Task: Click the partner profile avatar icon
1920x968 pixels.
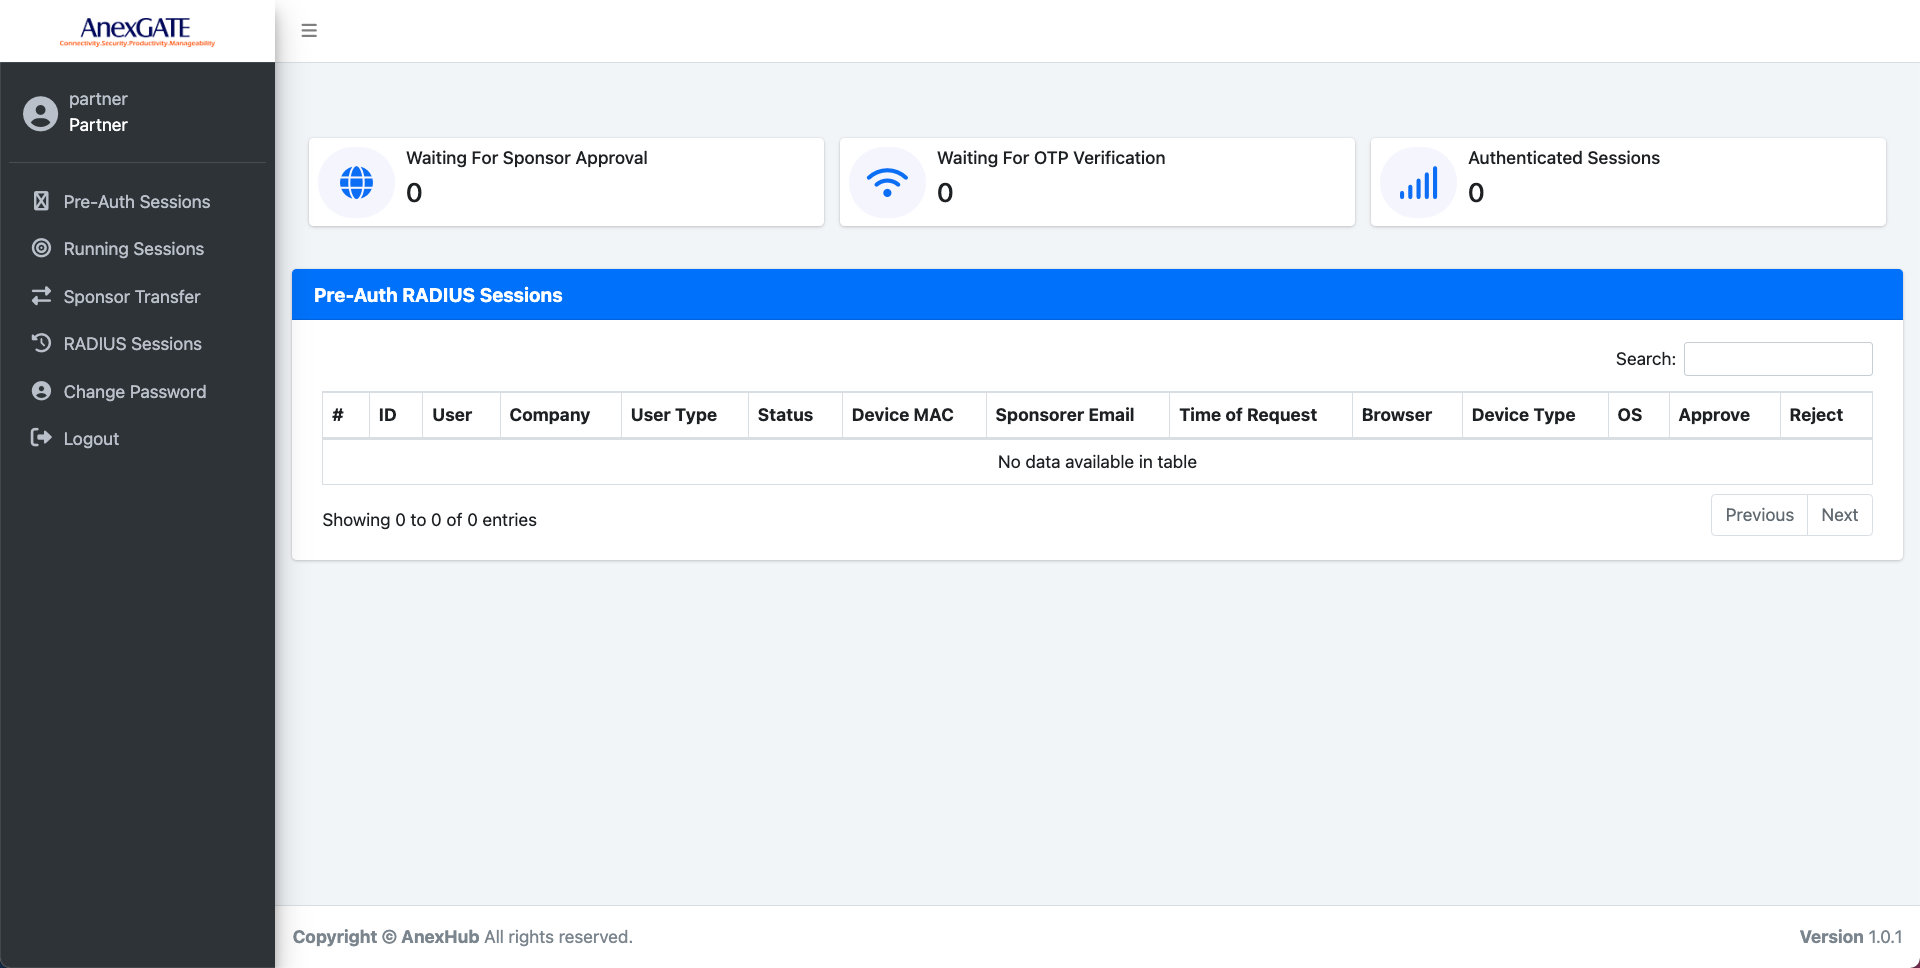Action: coord(41,113)
